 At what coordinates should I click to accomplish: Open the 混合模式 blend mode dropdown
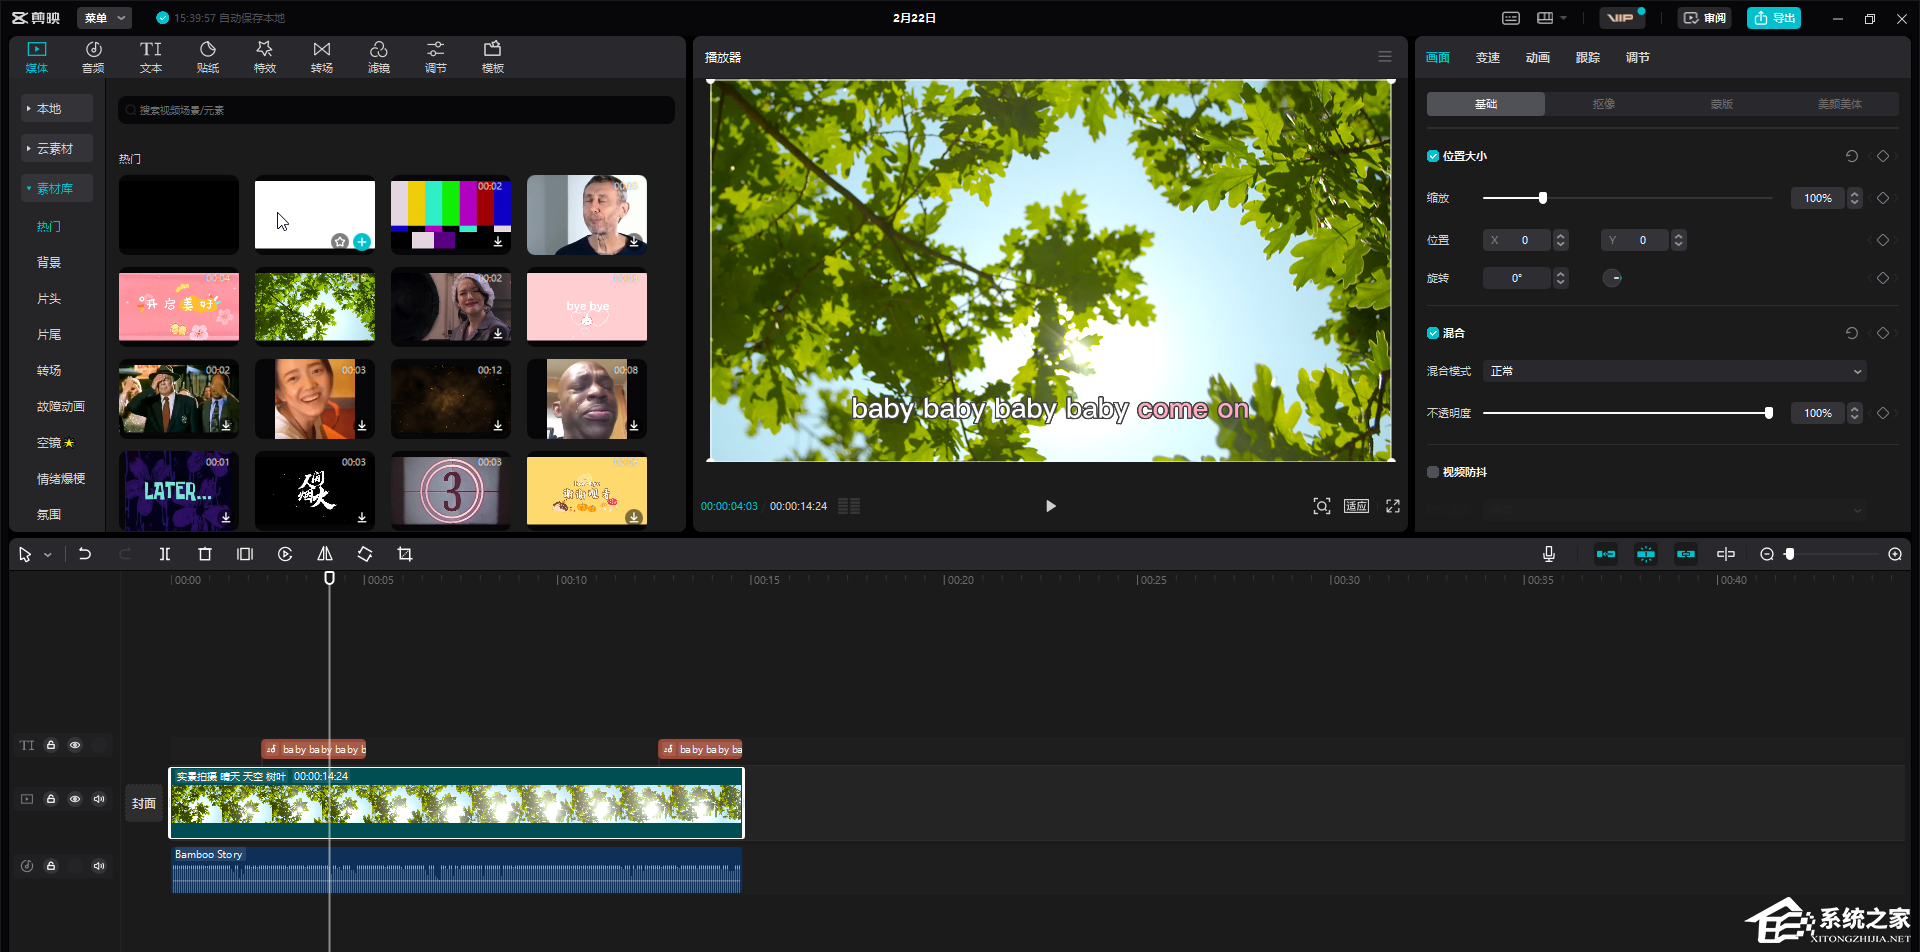(x=1674, y=371)
